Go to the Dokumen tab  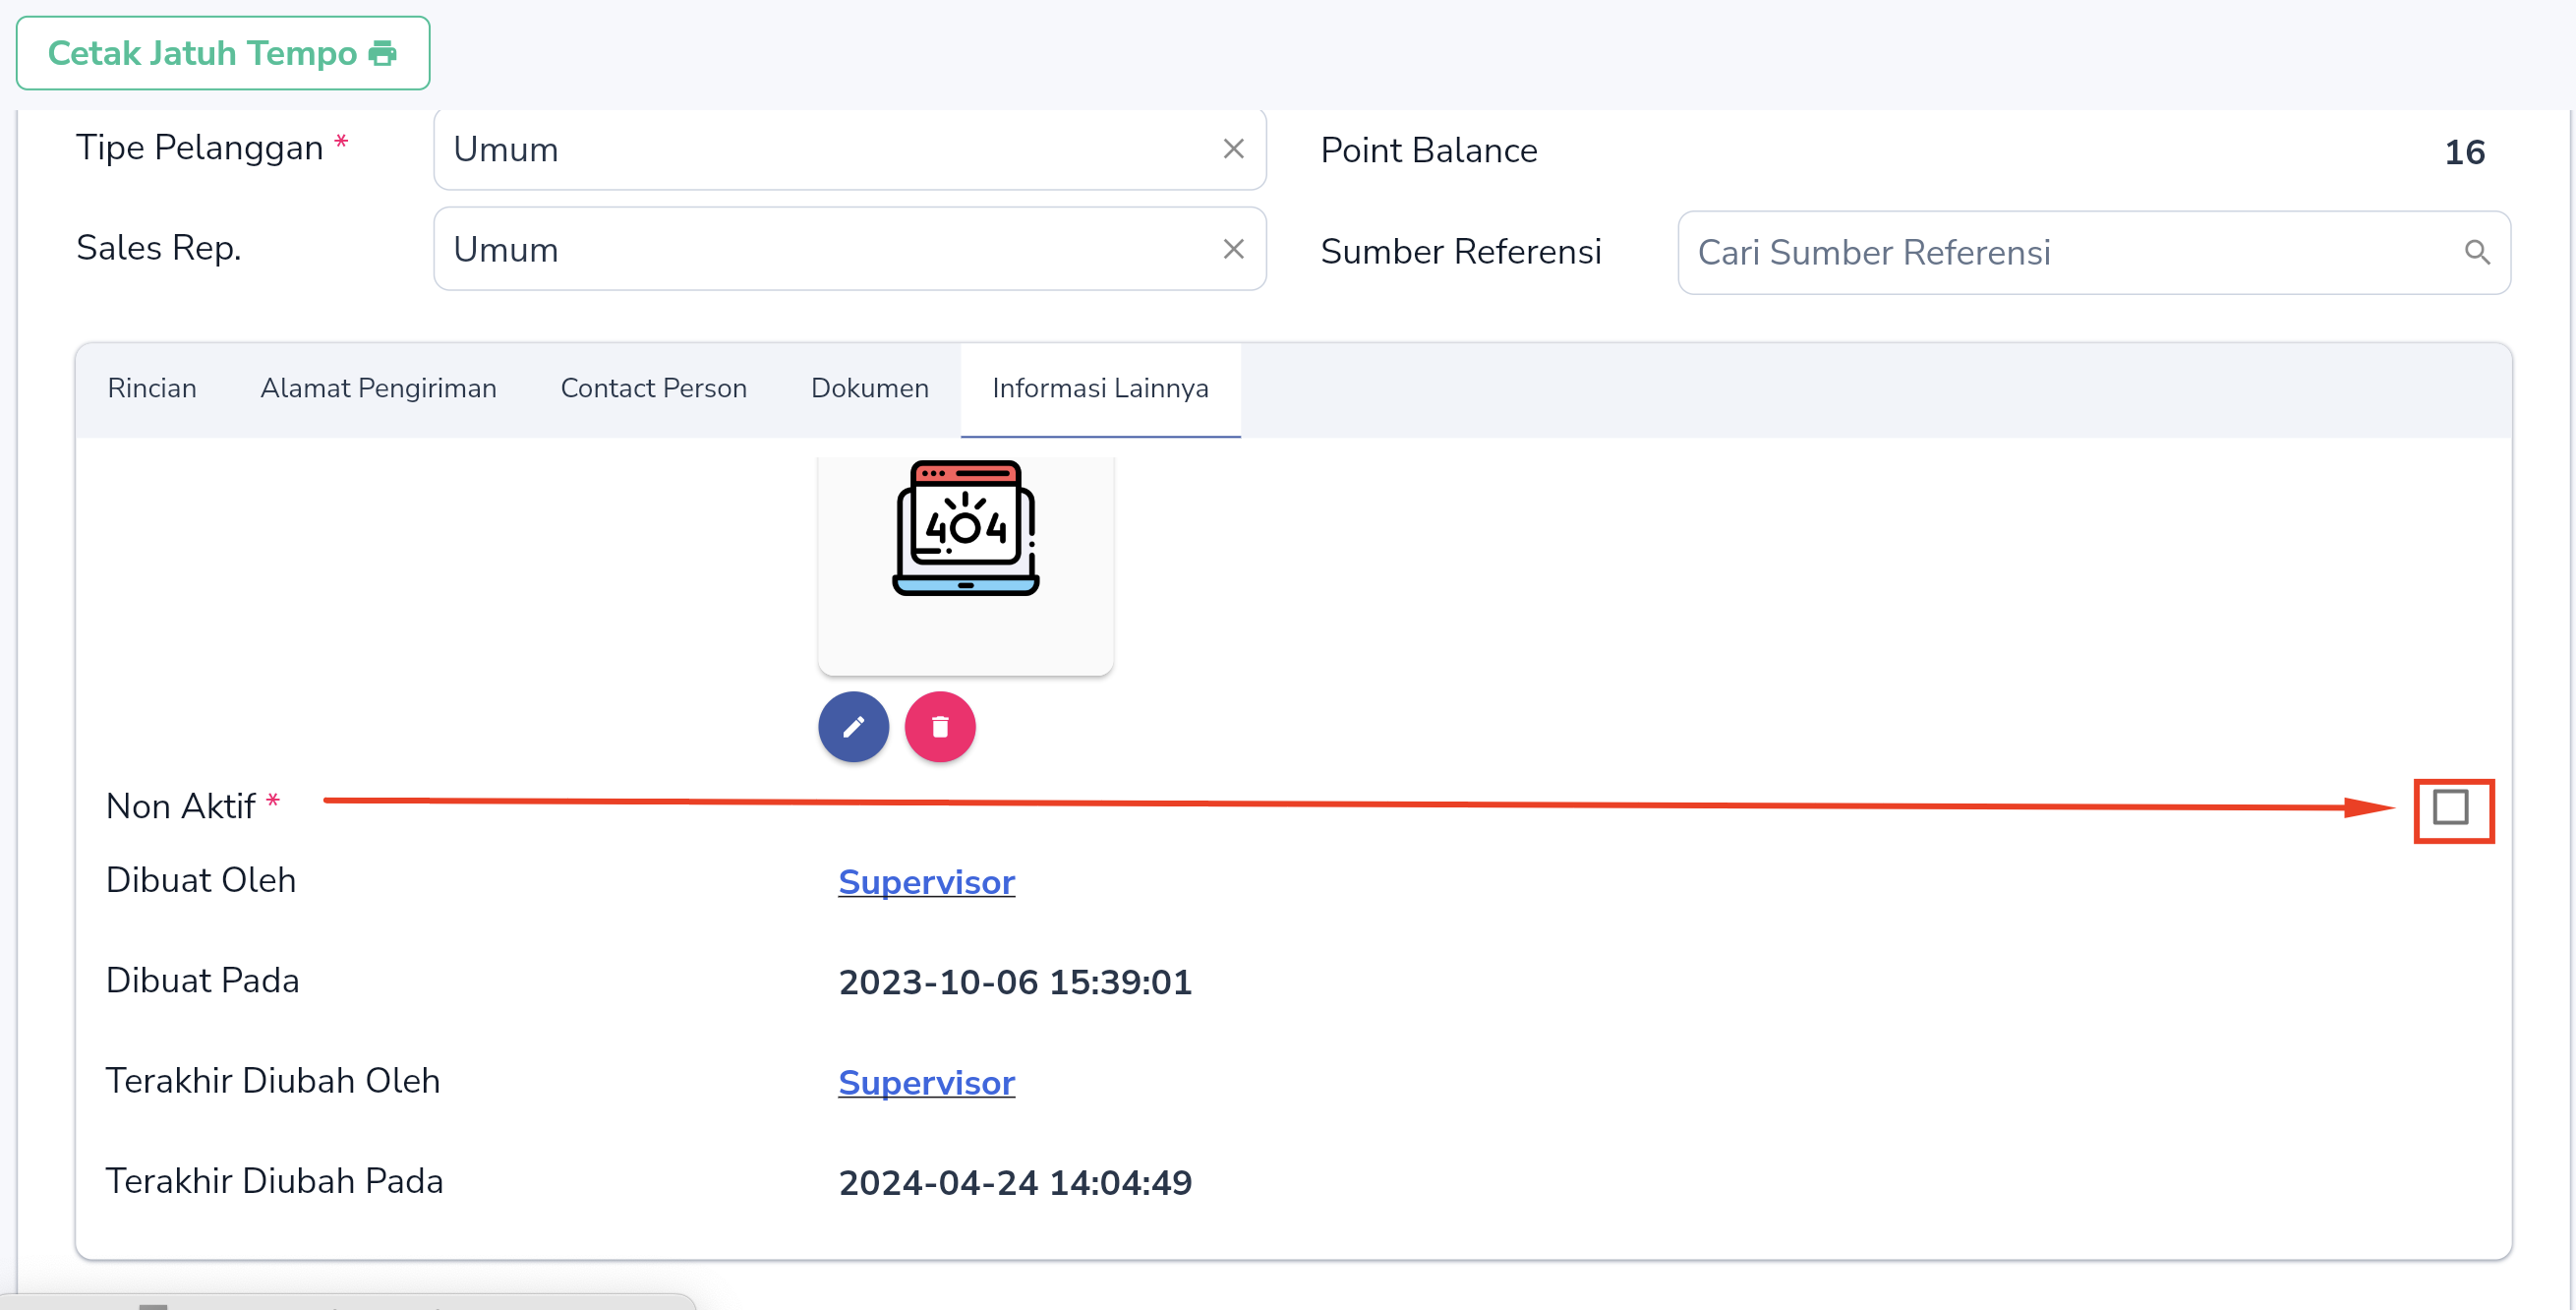(870, 388)
